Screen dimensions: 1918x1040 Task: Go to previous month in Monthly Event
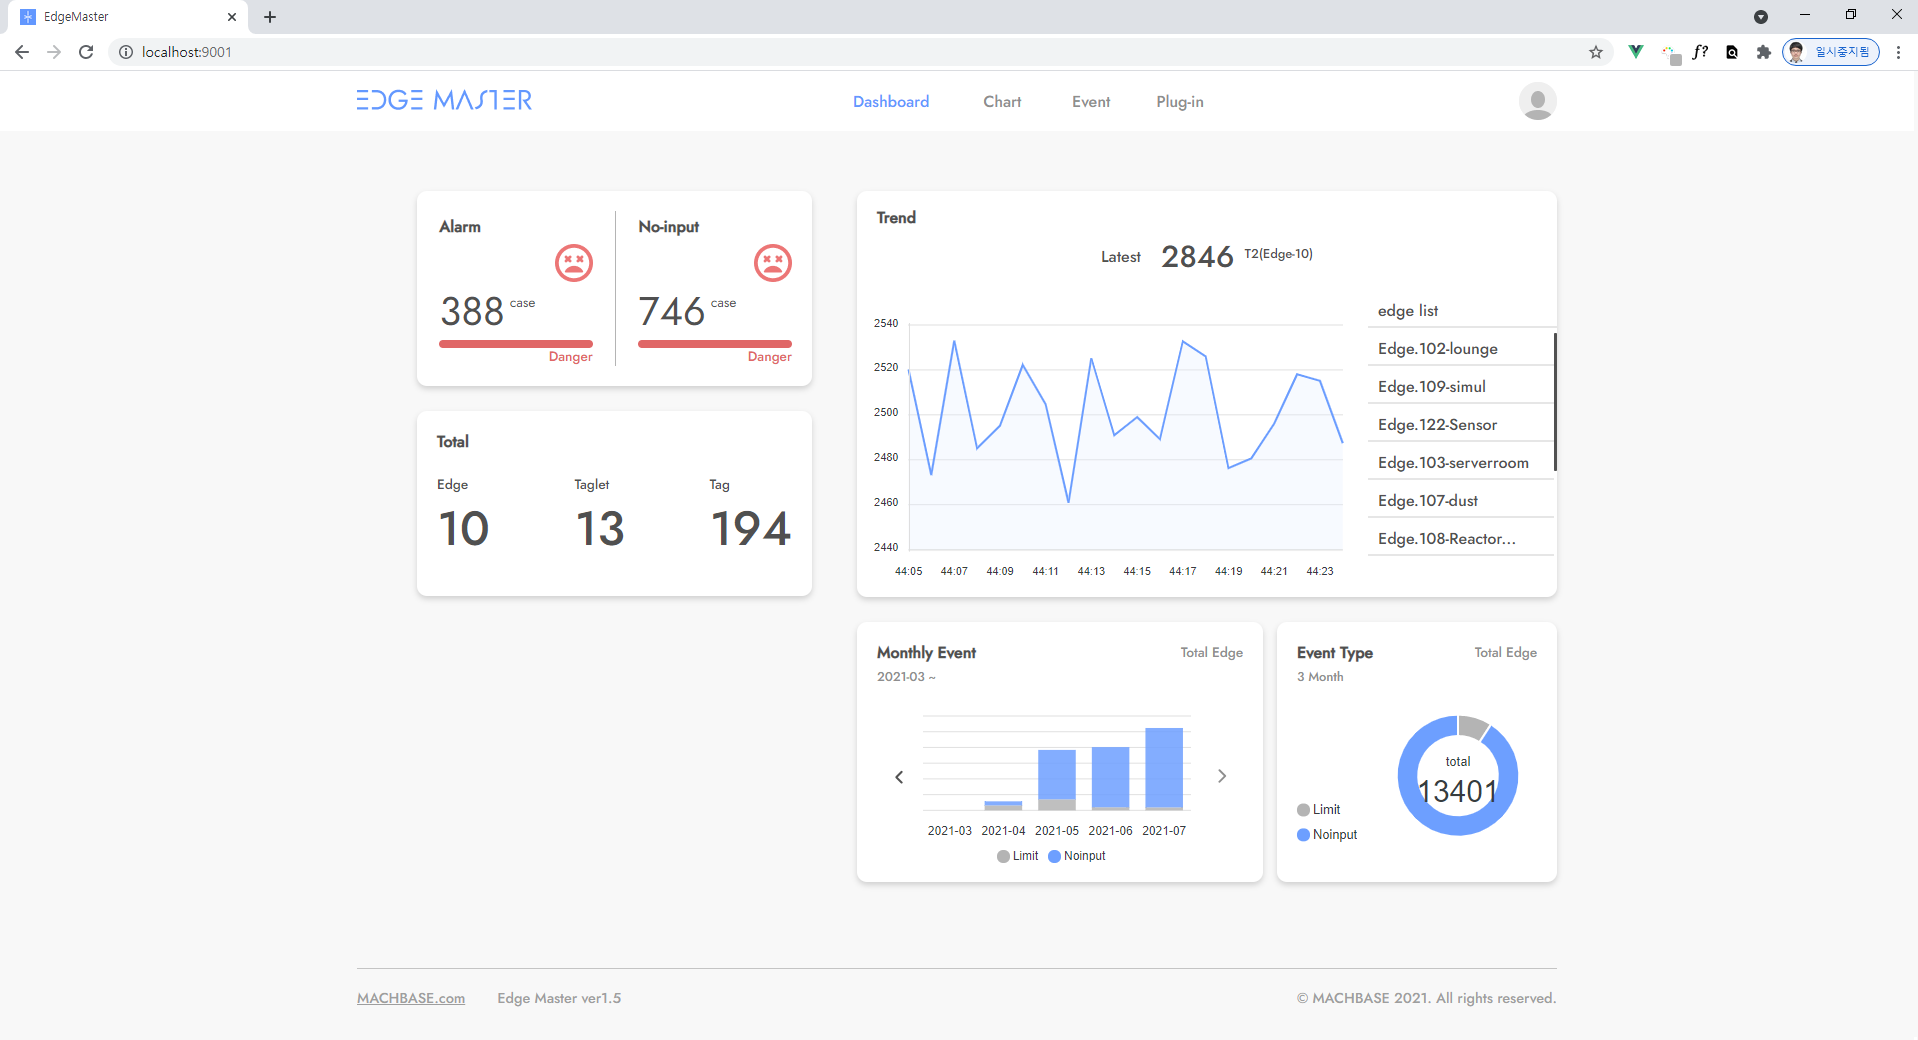[x=899, y=777]
